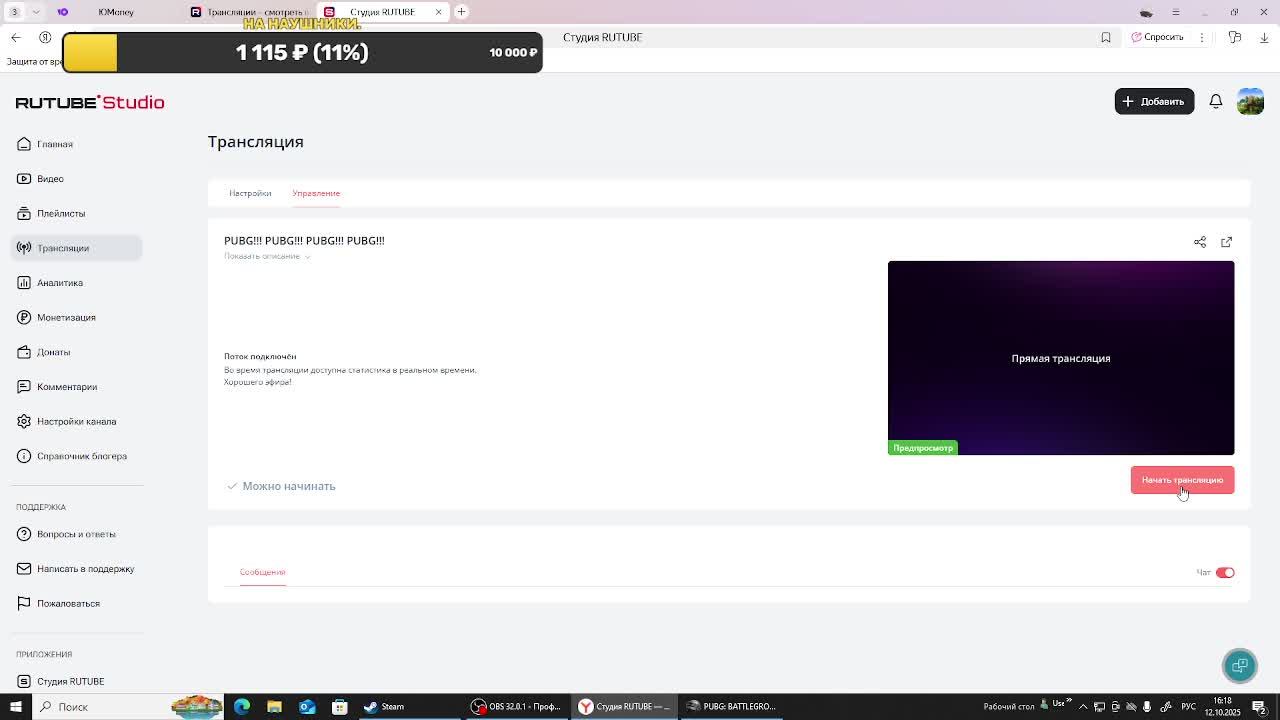Click the Поток подключён status text
Screen dimensions: 1280x720
point(260,356)
